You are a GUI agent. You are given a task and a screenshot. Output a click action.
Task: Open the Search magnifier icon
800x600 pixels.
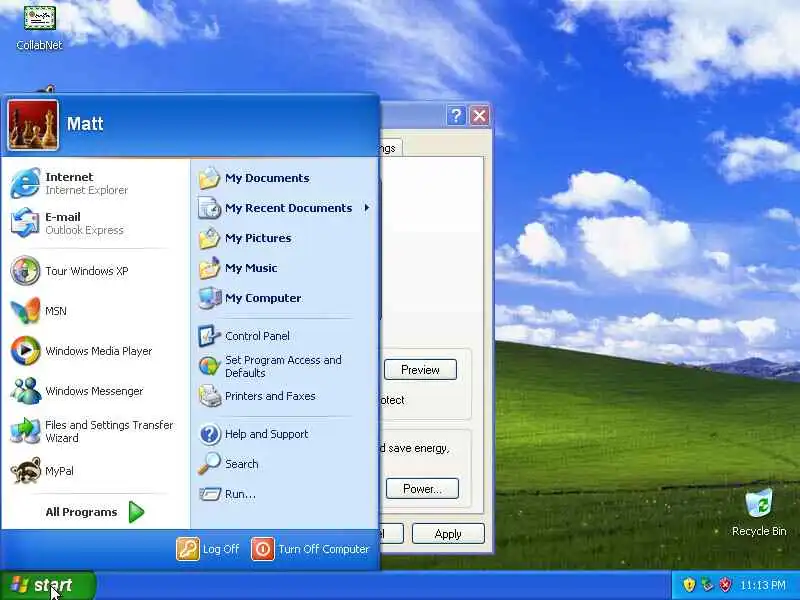(x=209, y=464)
